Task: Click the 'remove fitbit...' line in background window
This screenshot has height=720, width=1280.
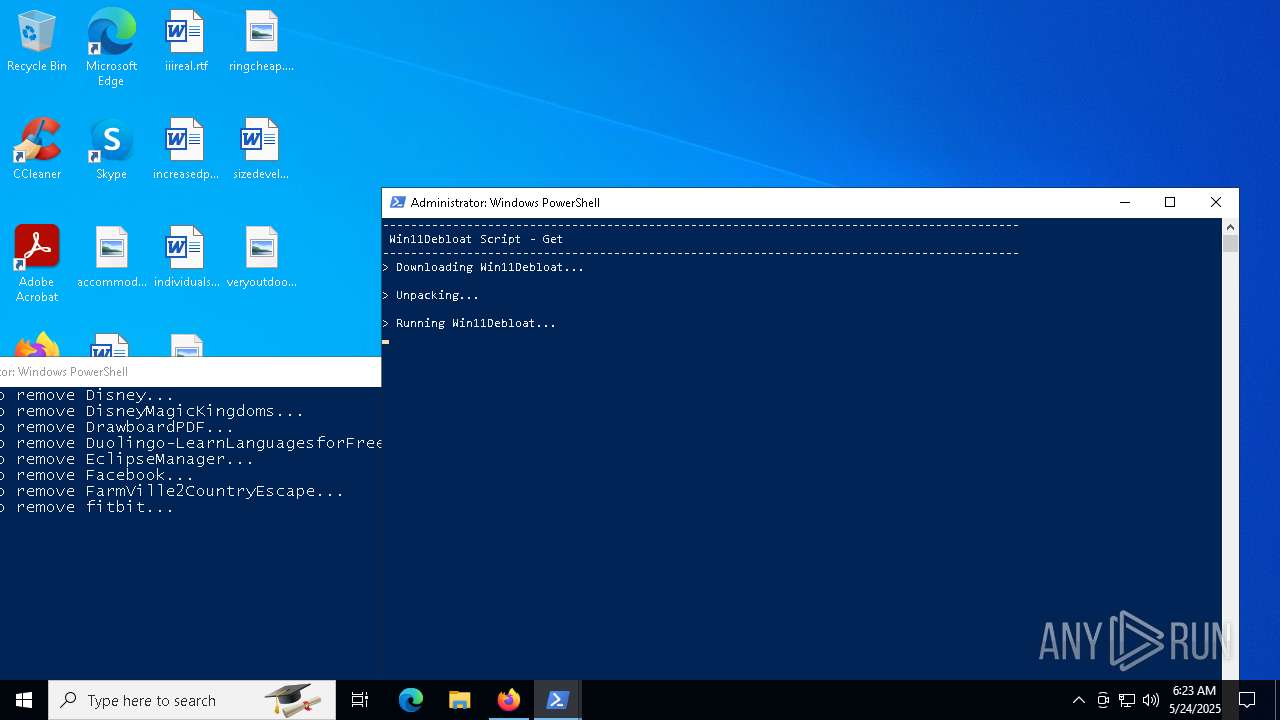Action: coord(87,507)
